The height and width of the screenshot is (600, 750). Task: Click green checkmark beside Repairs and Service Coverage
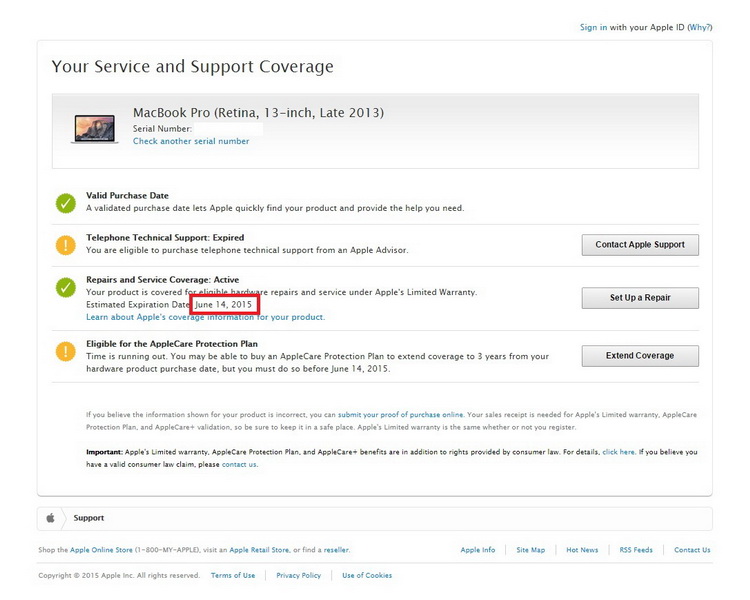coord(66,287)
